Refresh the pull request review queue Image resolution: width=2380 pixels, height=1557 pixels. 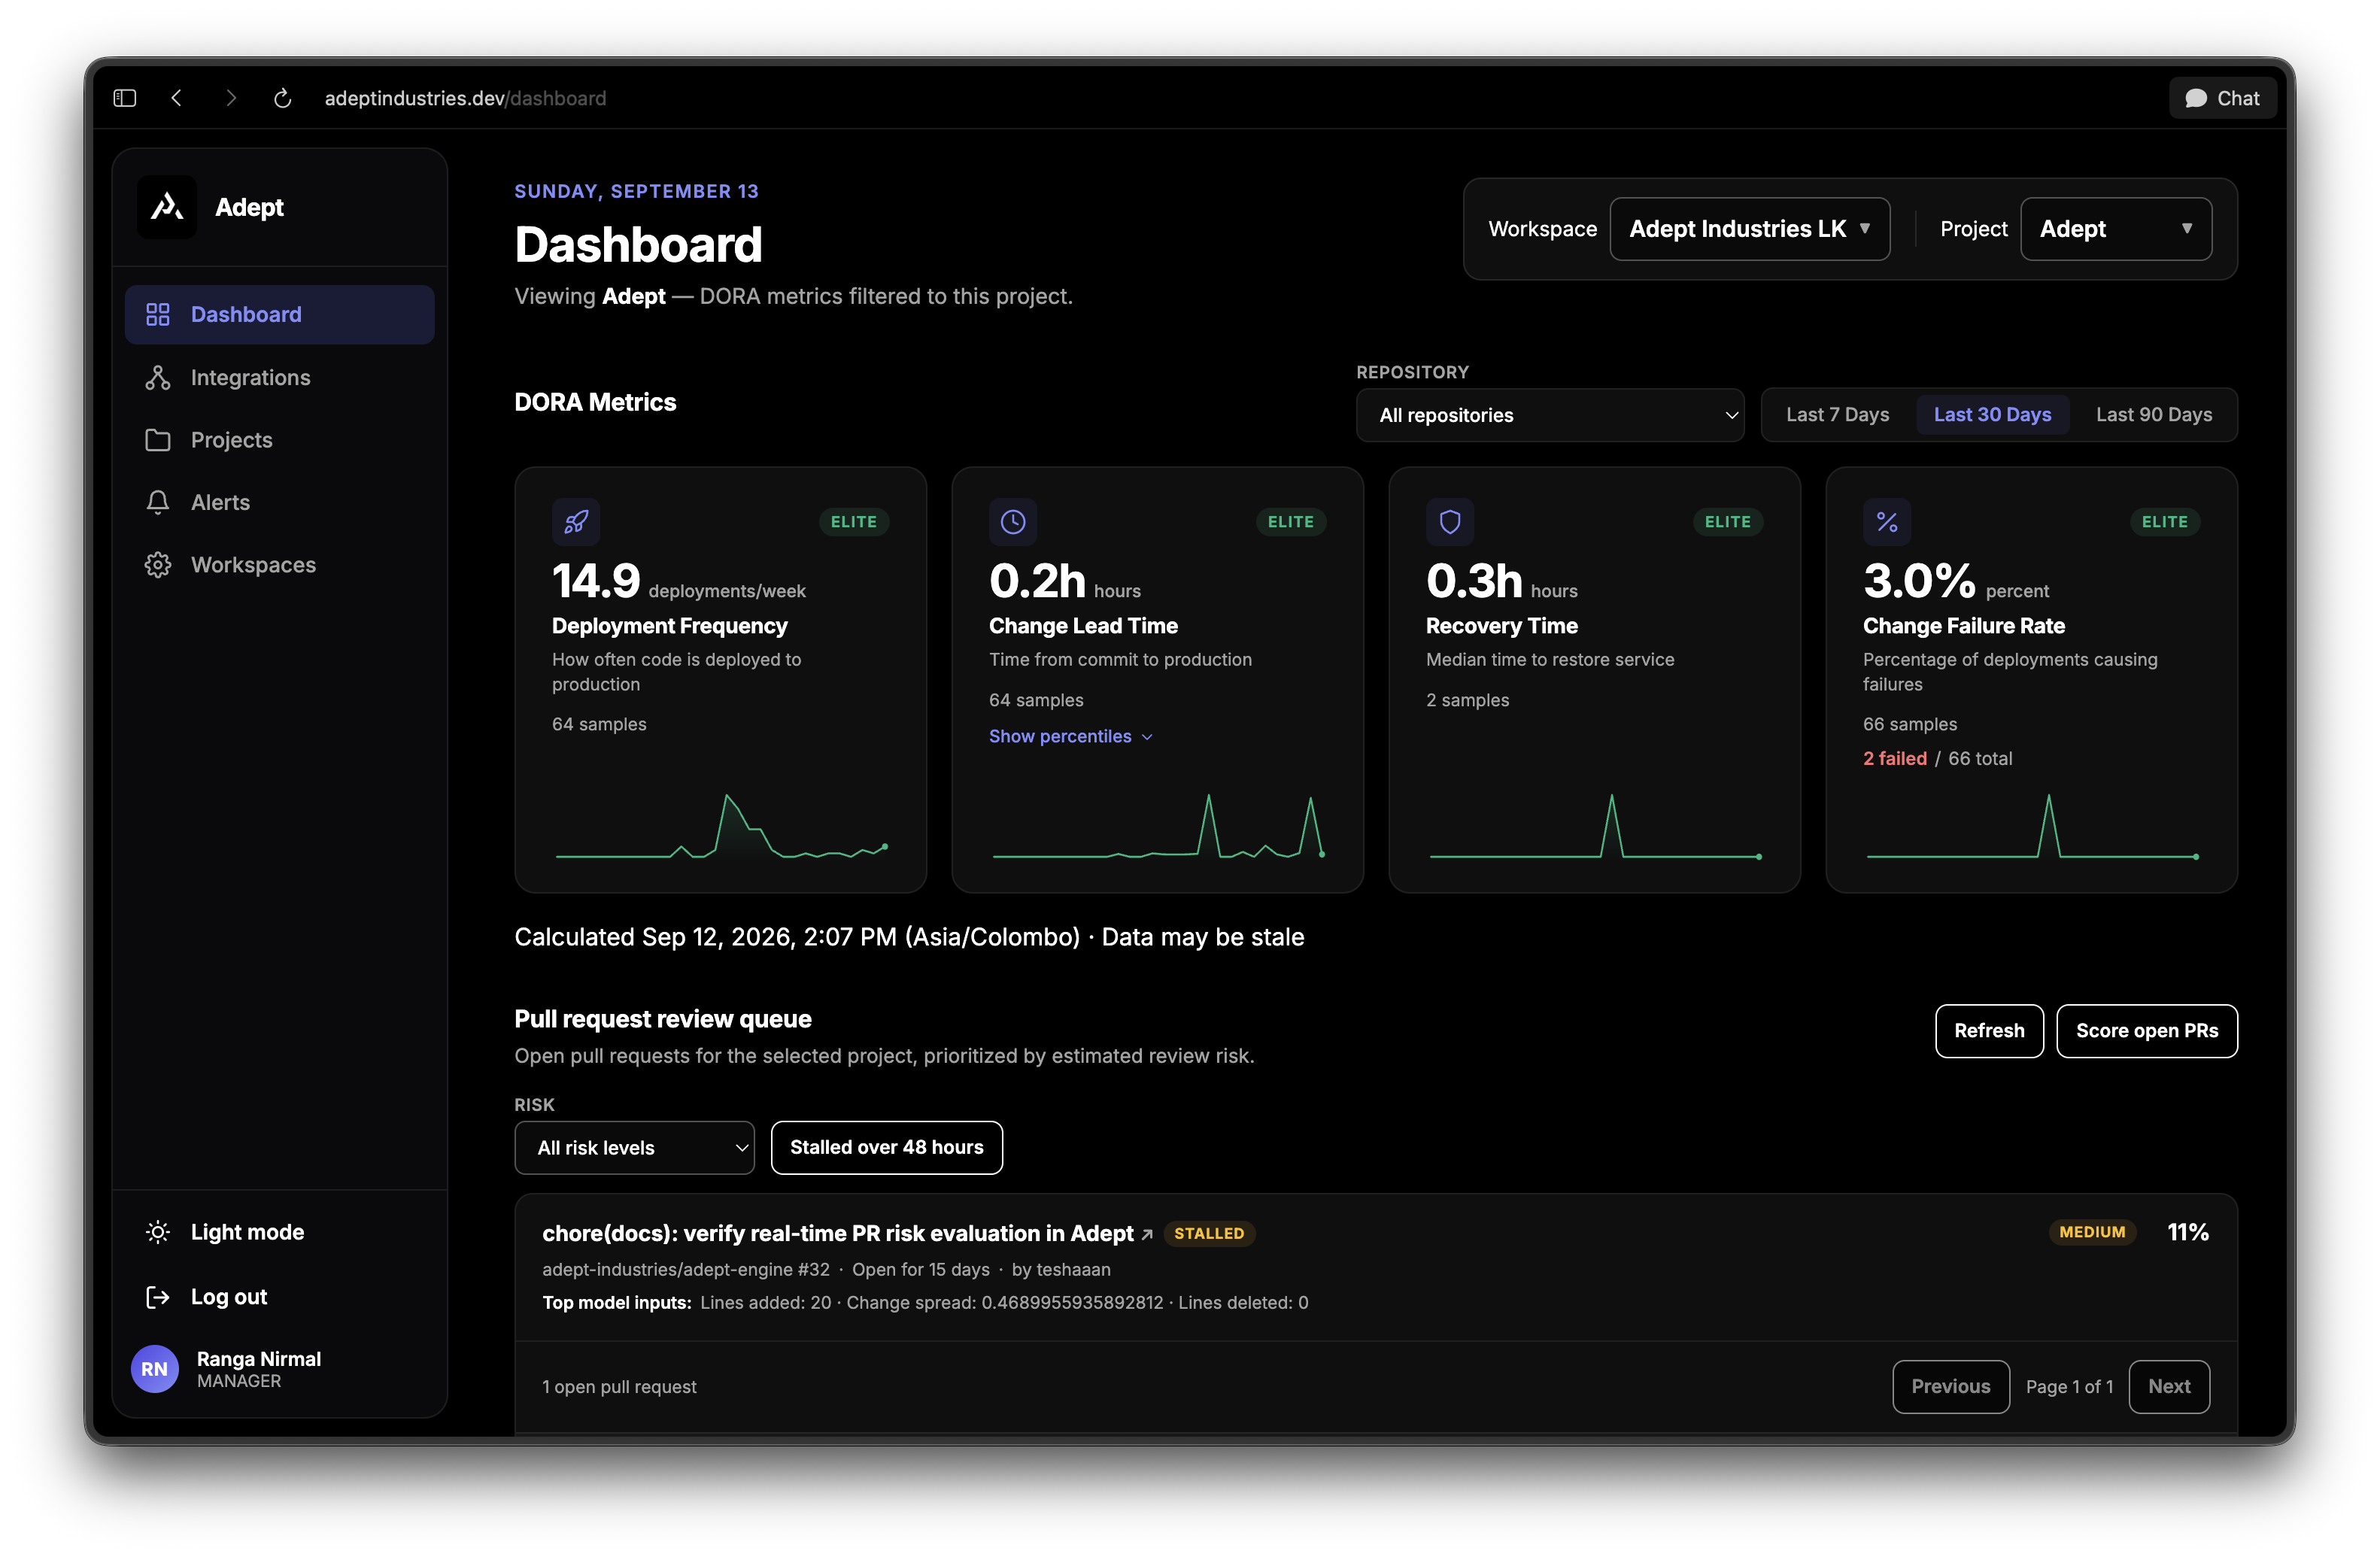(x=1989, y=1031)
